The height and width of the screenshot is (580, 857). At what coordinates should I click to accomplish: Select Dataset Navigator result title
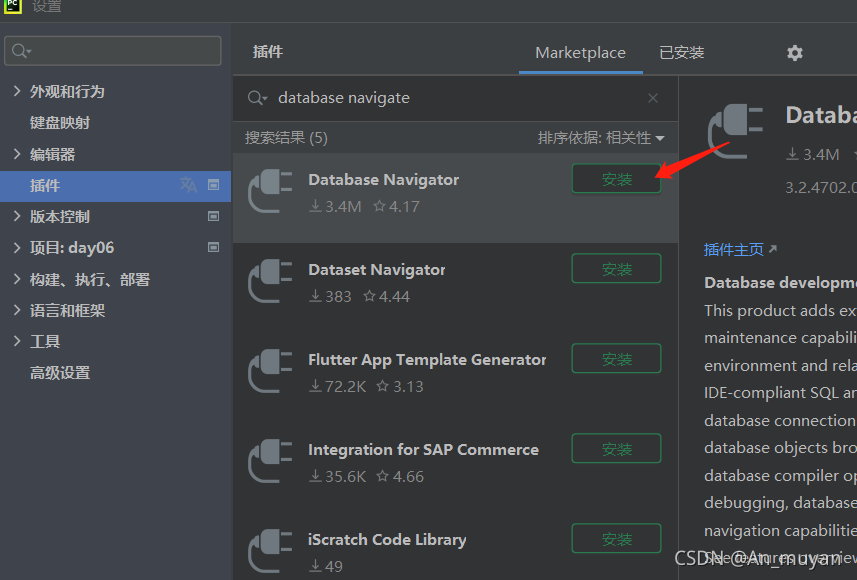[x=377, y=270]
